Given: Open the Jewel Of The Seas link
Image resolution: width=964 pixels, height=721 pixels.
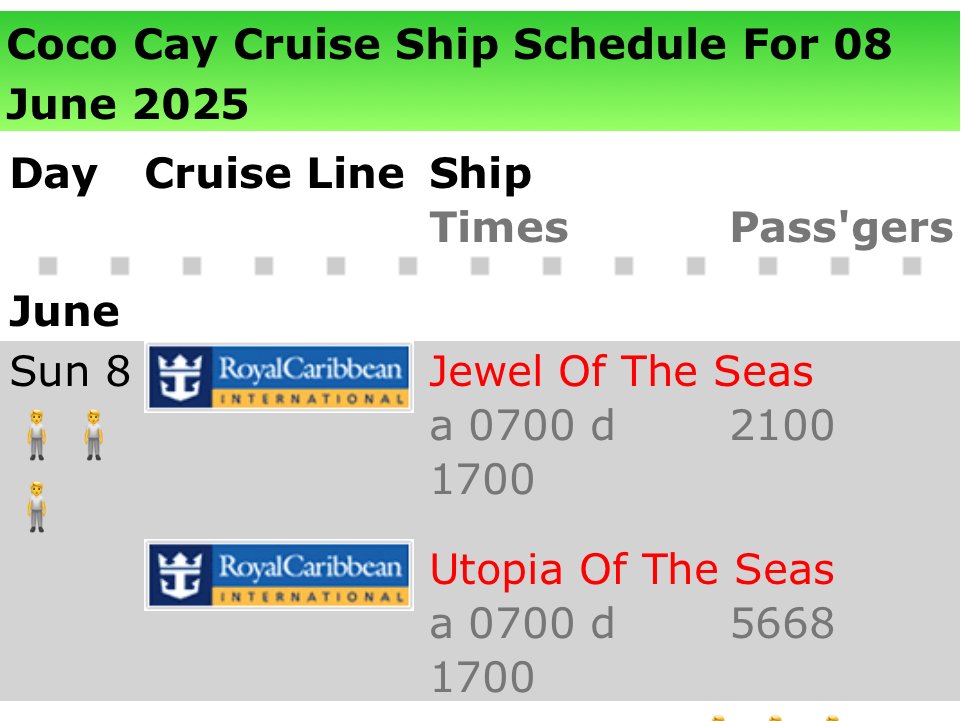Looking at the screenshot, I should [x=621, y=371].
